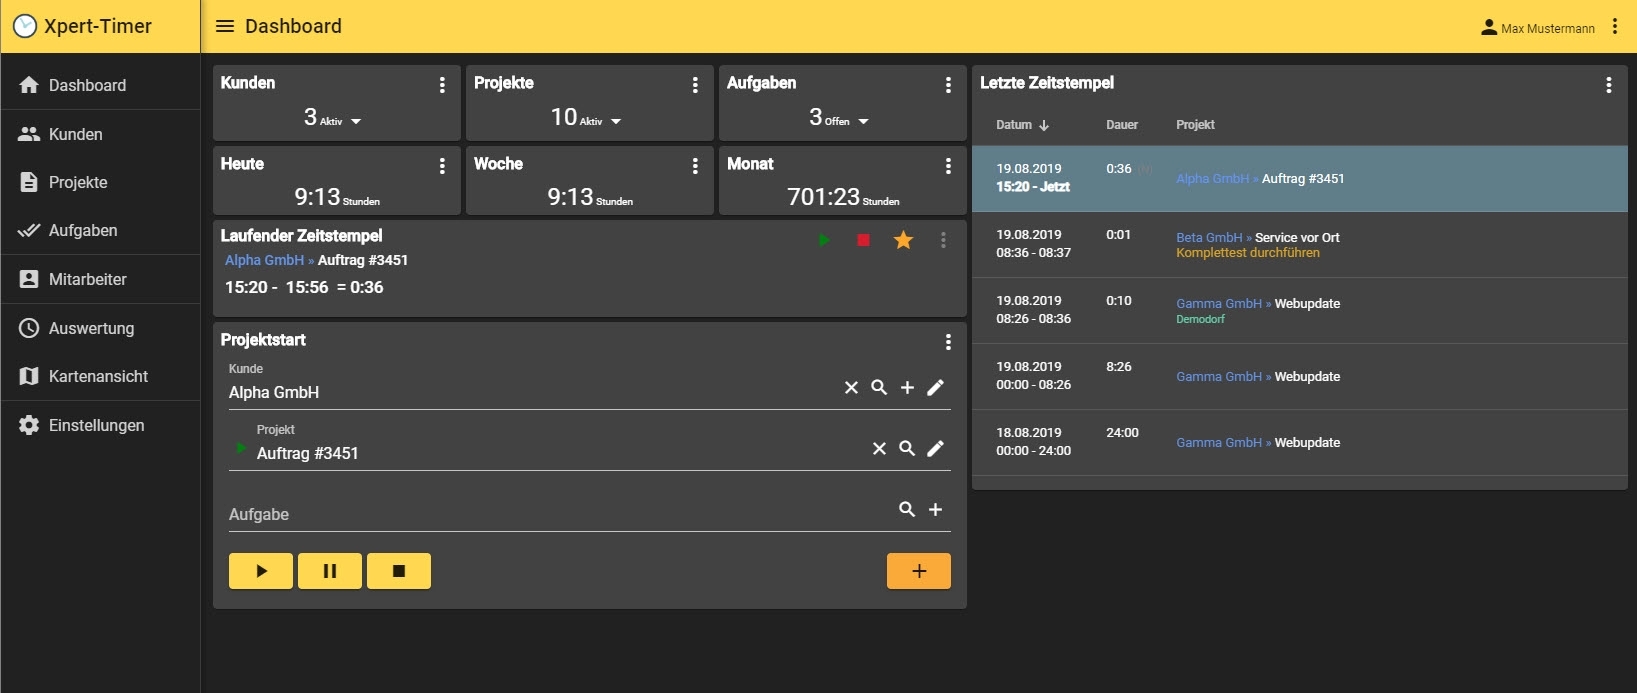Open the Monat card options menu
The height and width of the screenshot is (693, 1637).
tap(948, 166)
